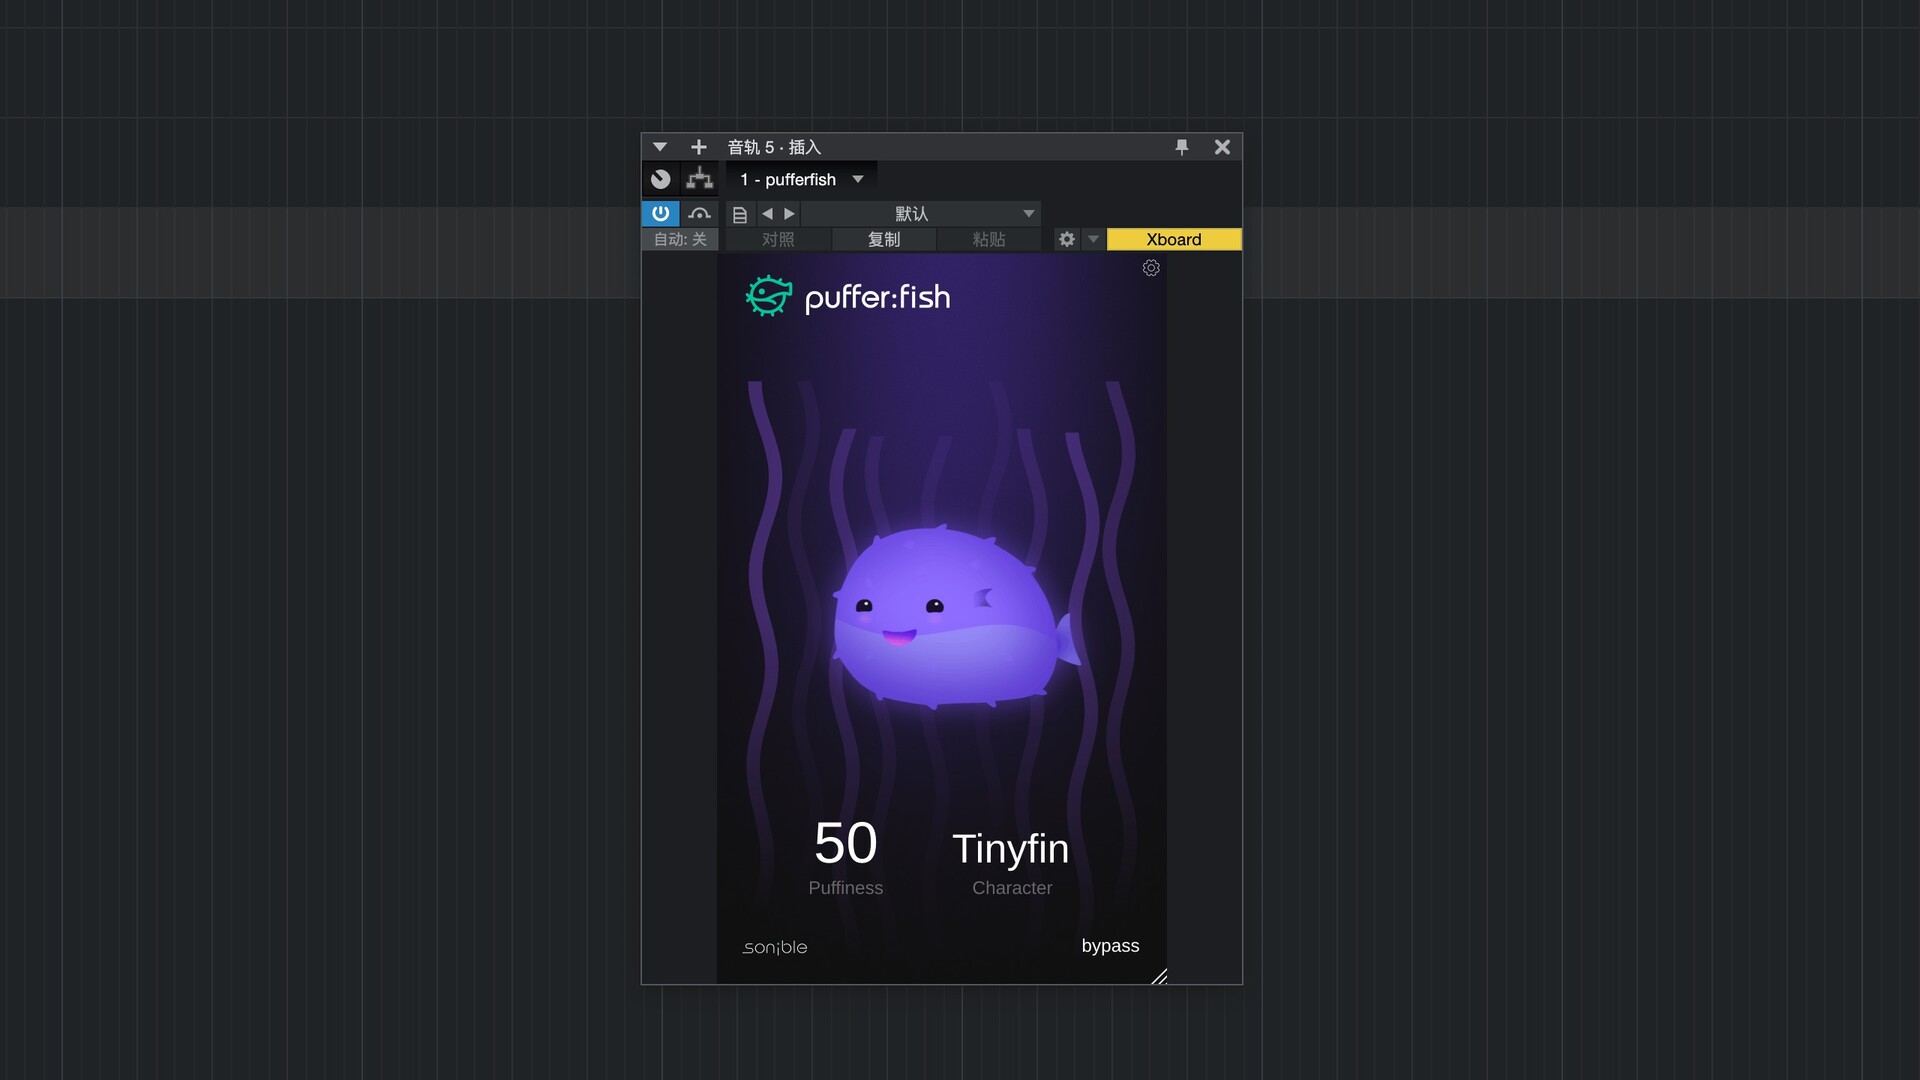1920x1080 pixels.
Task: Click the bypass text button
Action: pos(1110,946)
